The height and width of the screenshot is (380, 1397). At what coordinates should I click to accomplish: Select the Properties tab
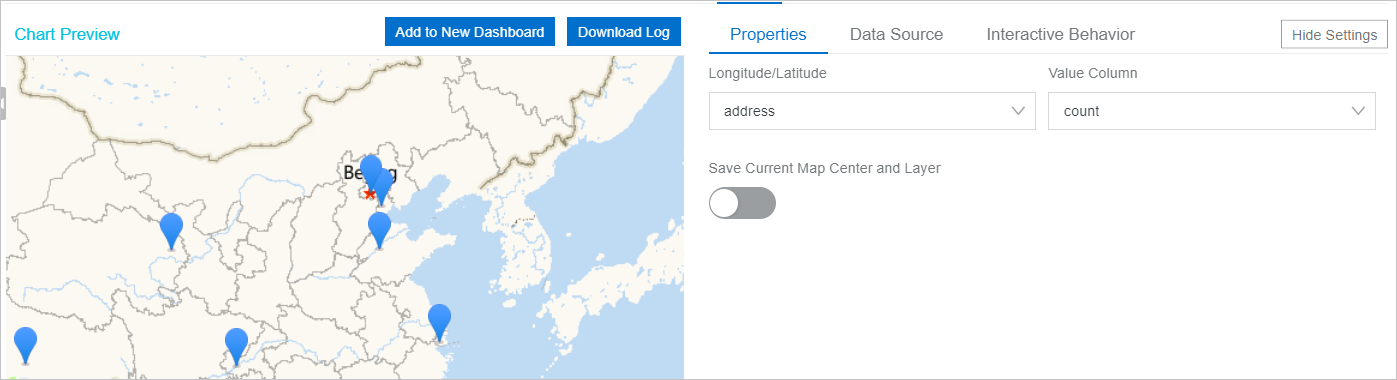(768, 34)
